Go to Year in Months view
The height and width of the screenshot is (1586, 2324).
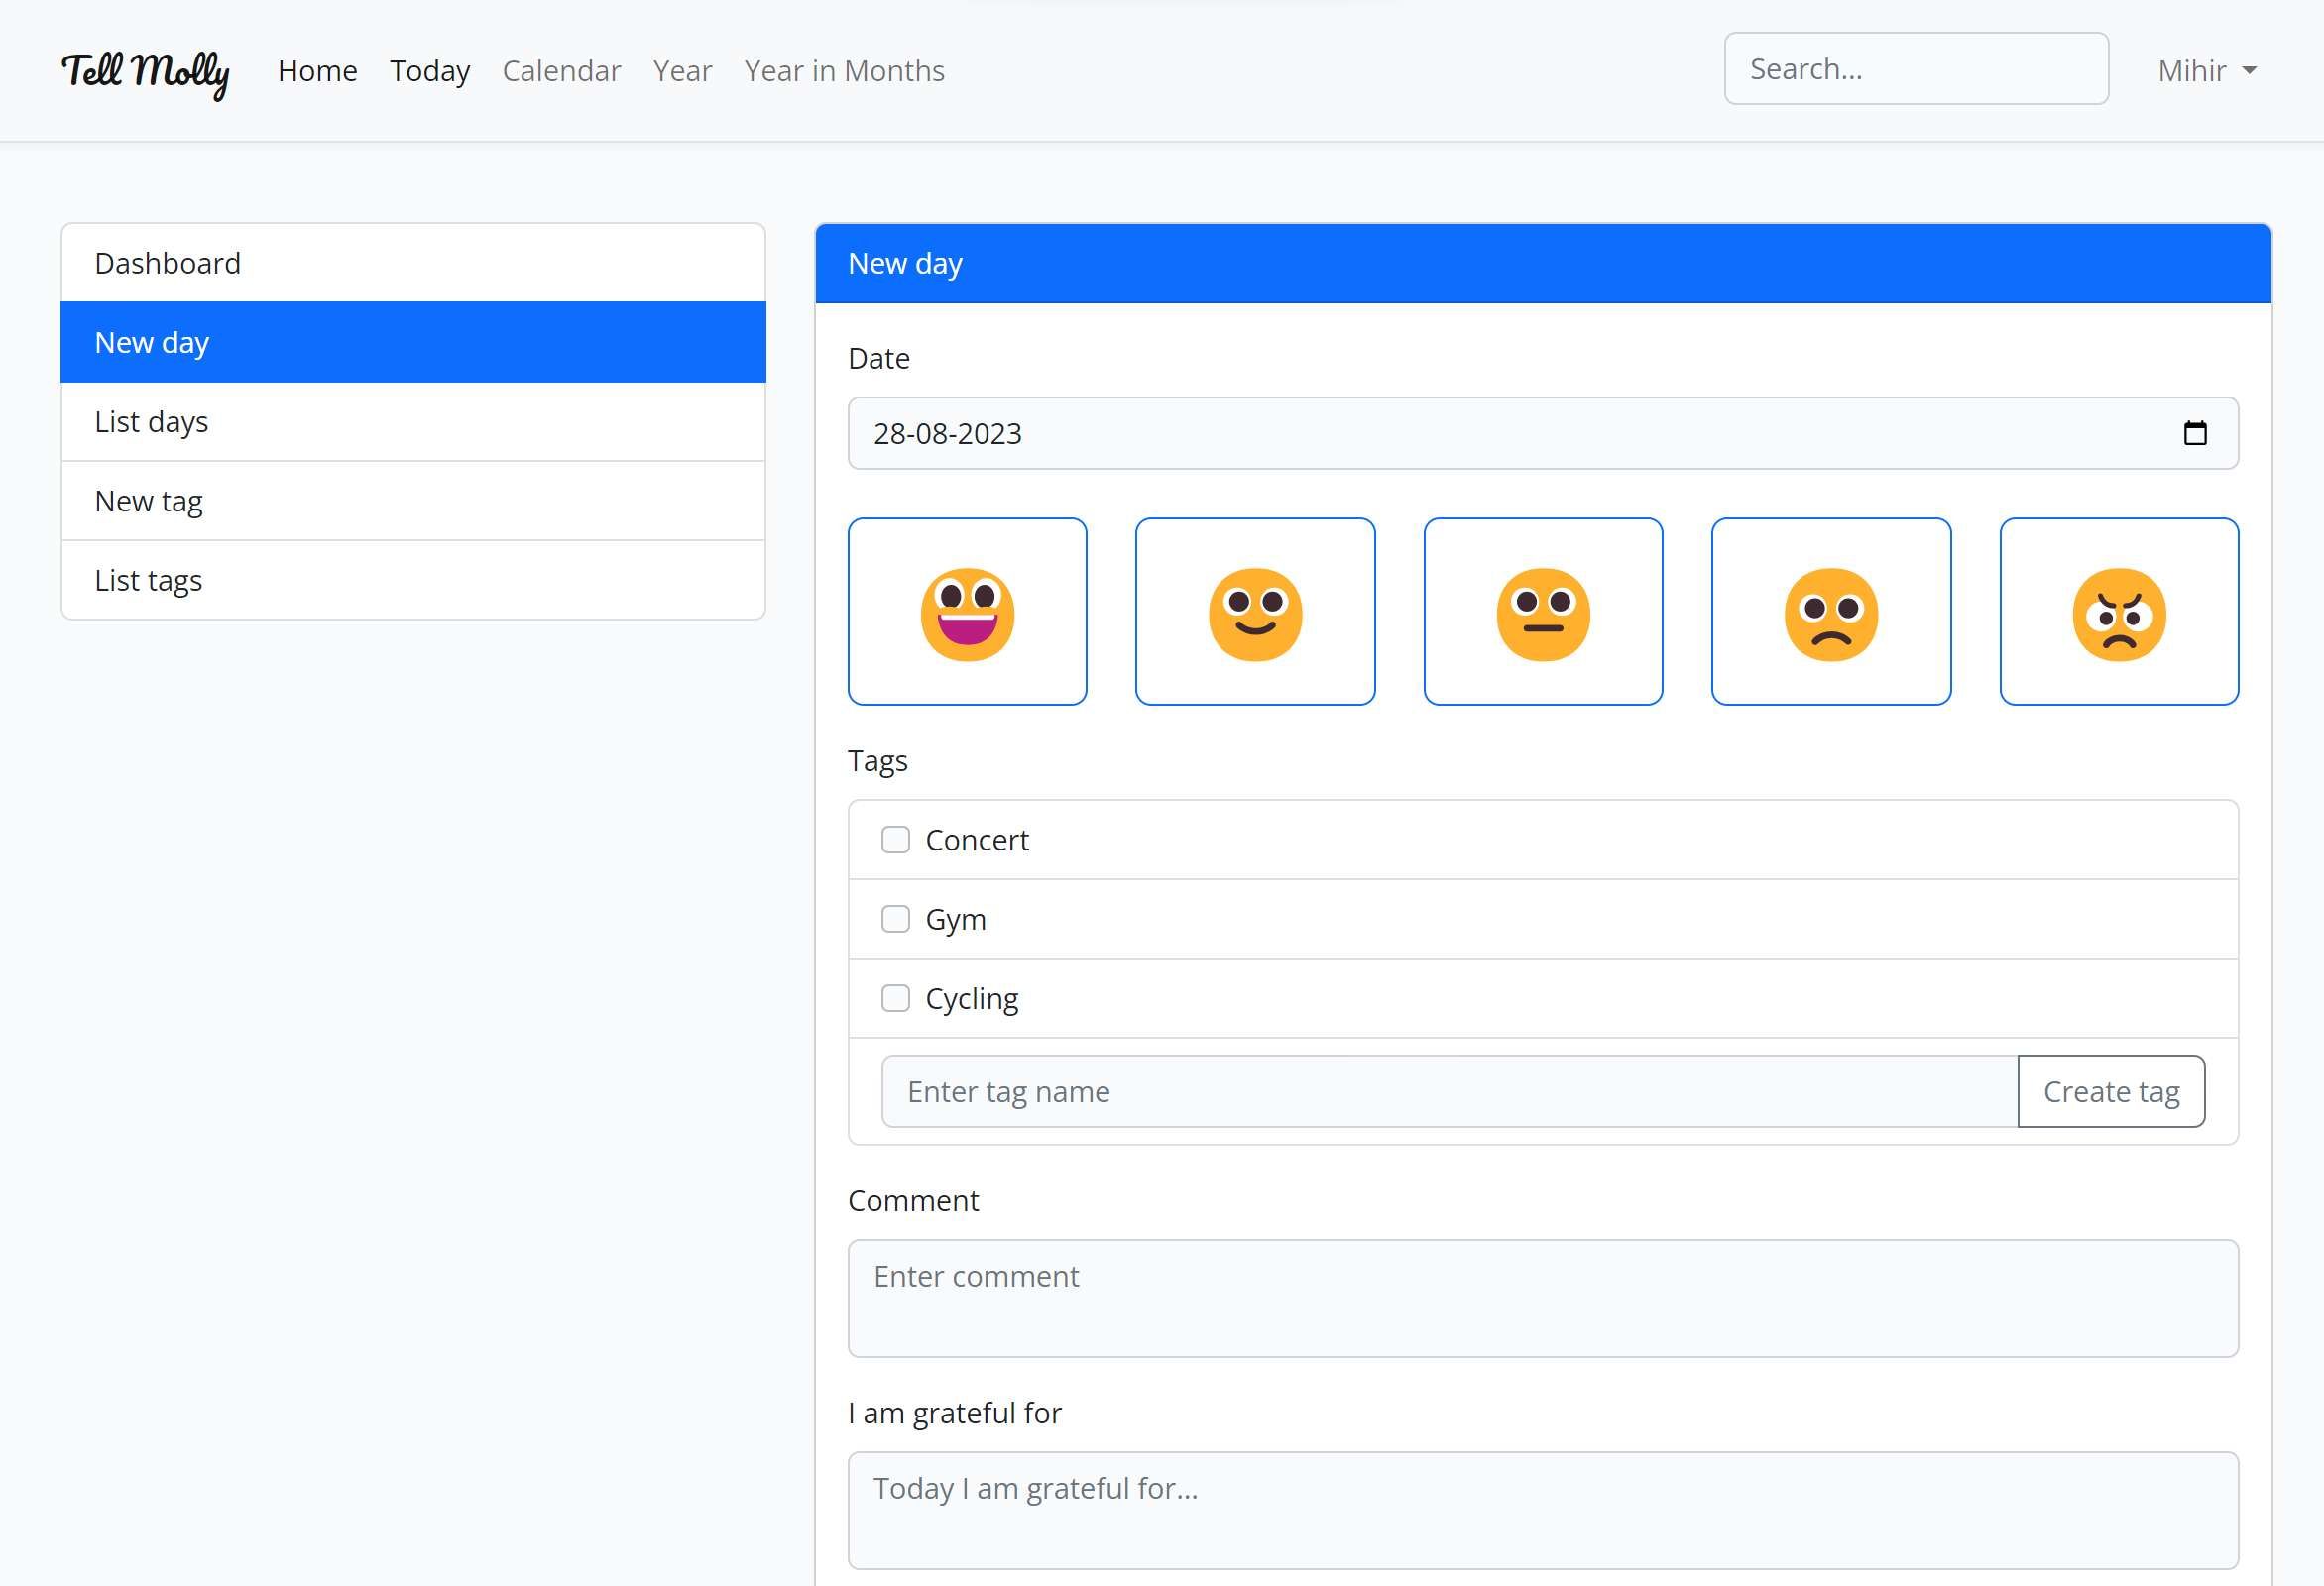pyautogui.click(x=844, y=71)
